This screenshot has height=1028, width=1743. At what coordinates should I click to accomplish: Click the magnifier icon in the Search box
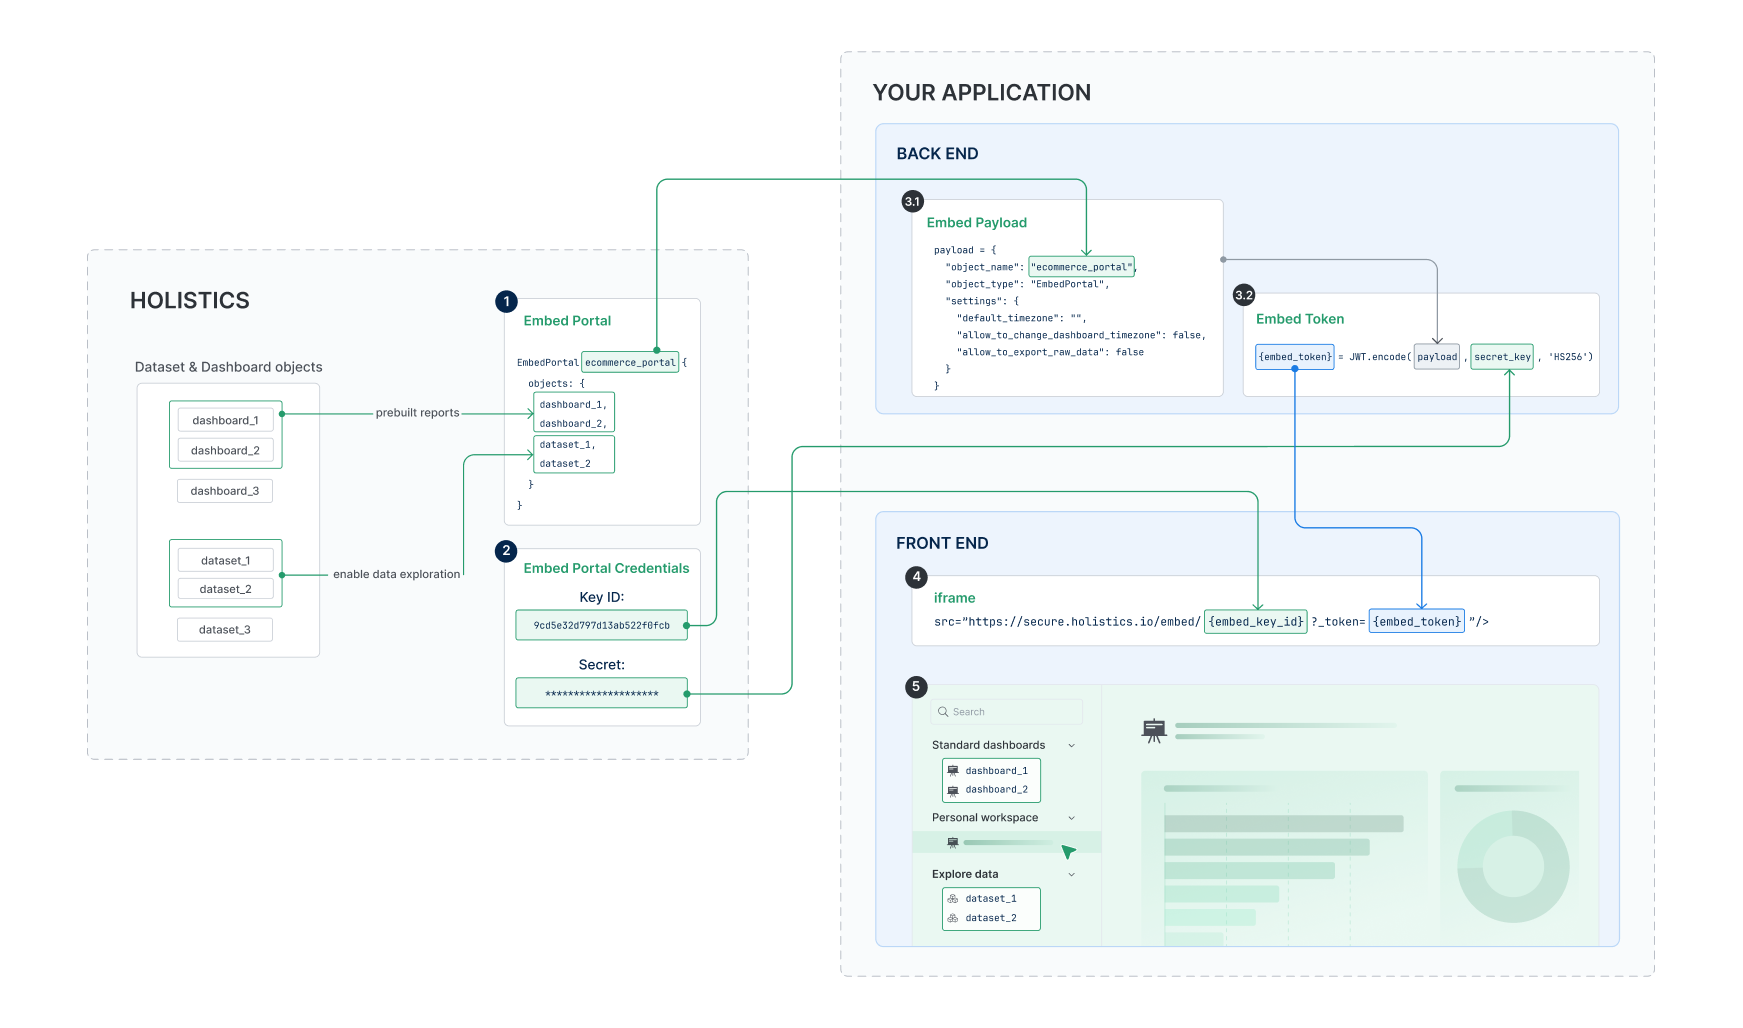[943, 712]
